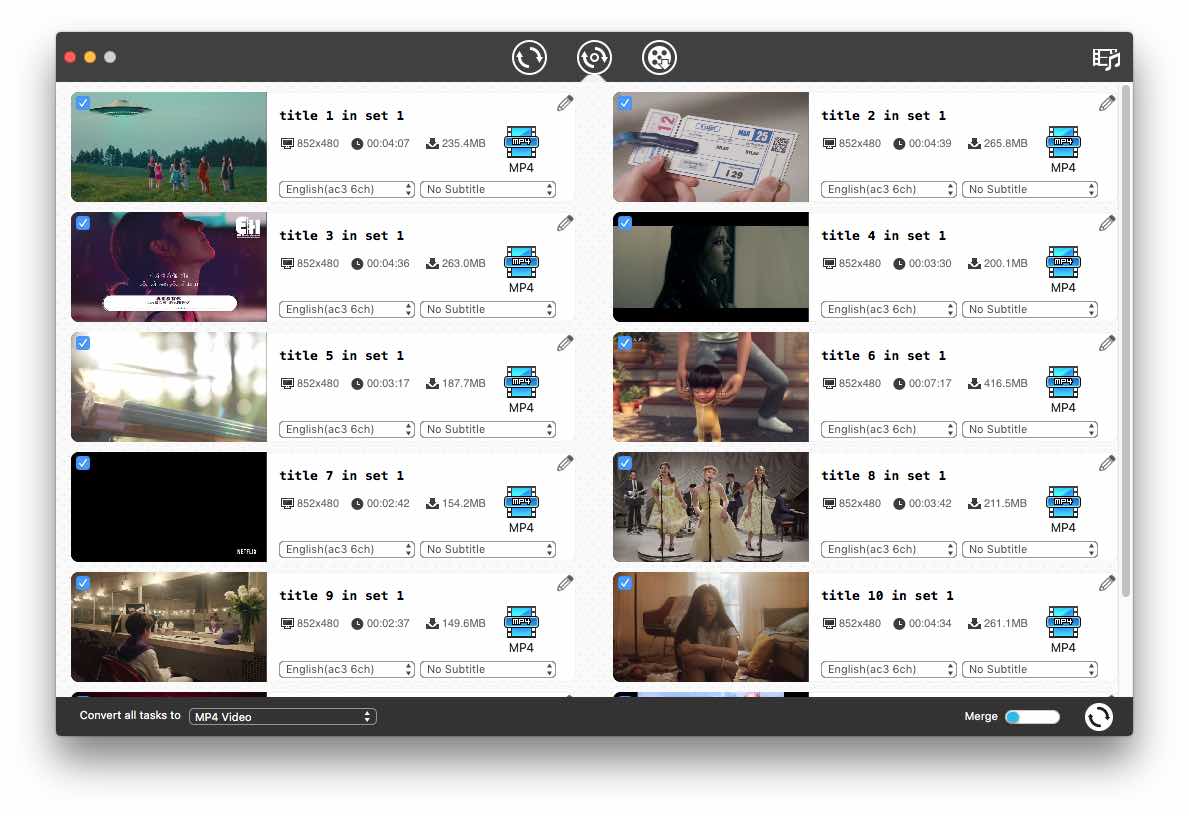
Task: Switch to the first converter tab in toolbar
Action: [x=529, y=58]
